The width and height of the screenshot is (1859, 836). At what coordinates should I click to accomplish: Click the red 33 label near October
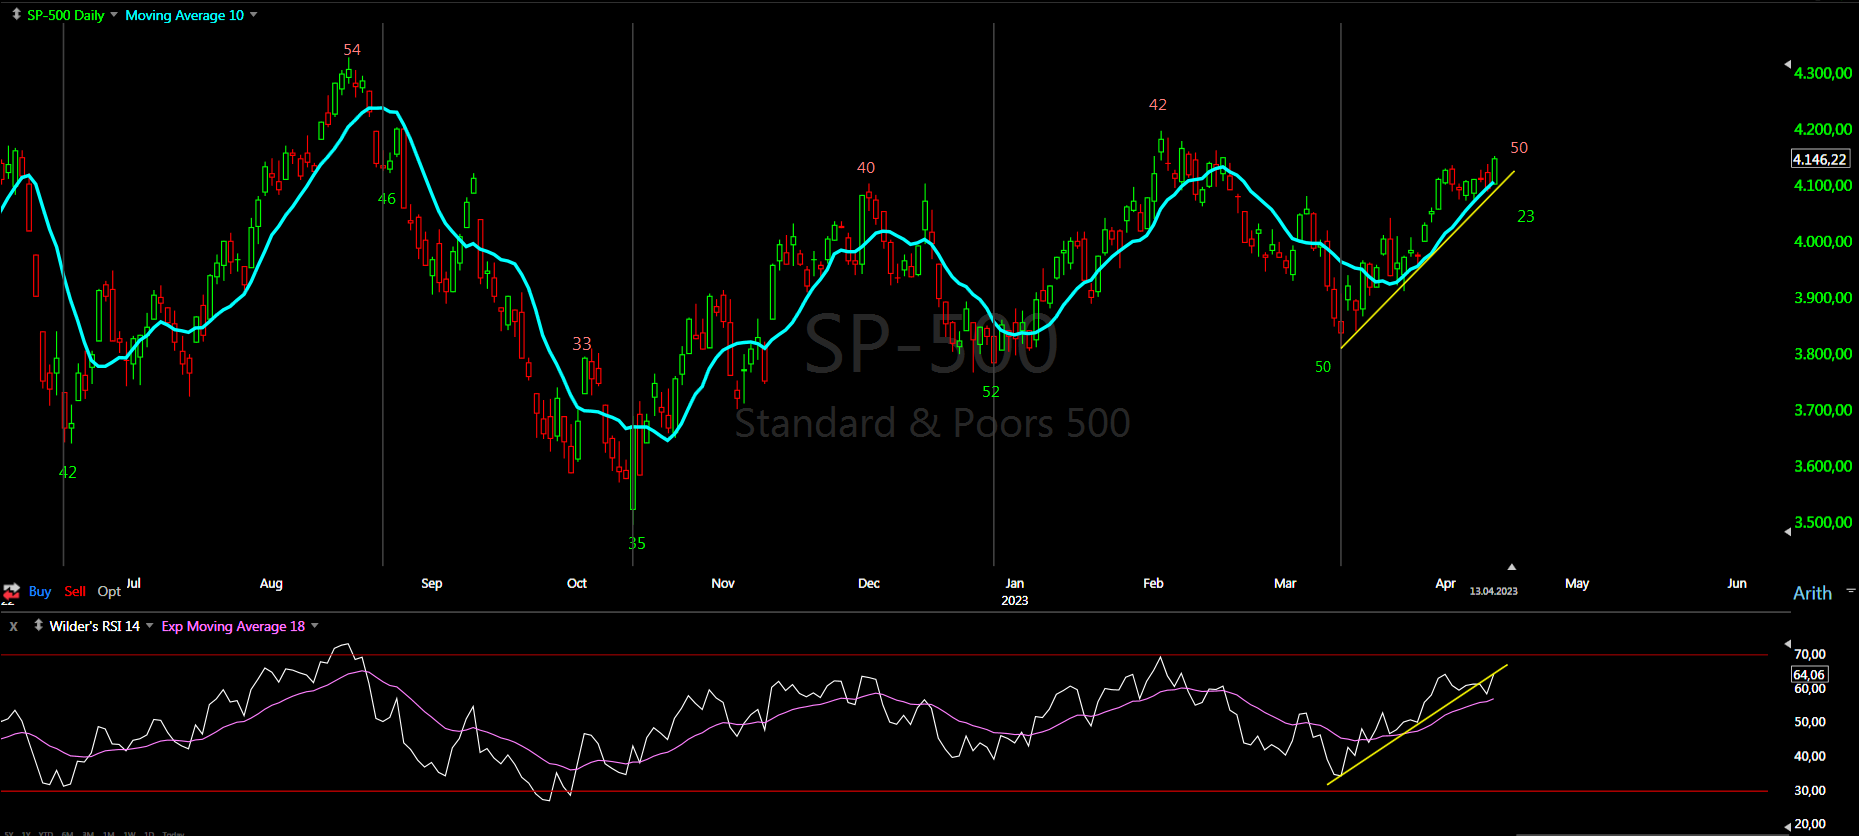click(582, 343)
